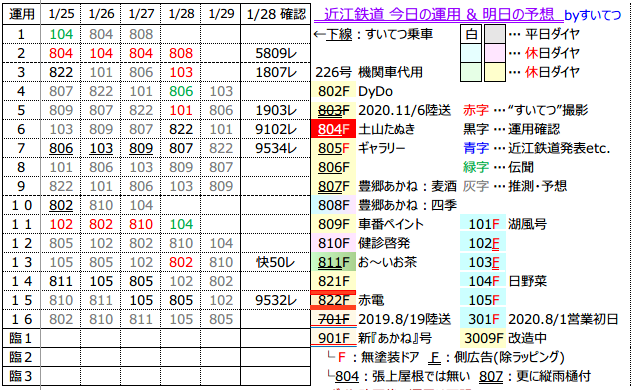Select the 臨2 row label
This screenshot has width=631, height=390.
click(x=21, y=357)
